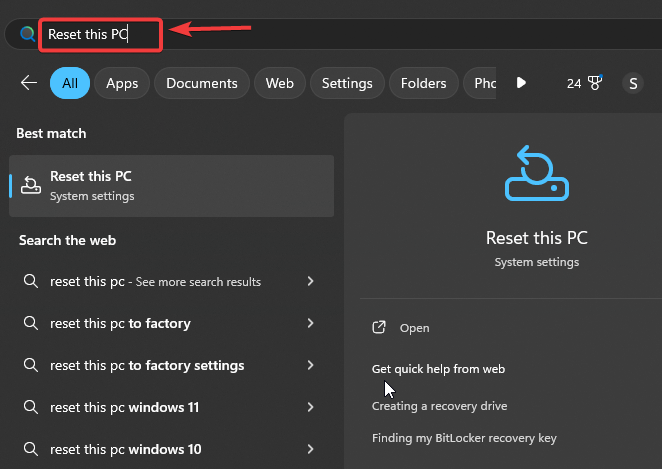Go back using the left arrow
Image resolution: width=662 pixels, height=469 pixels.
pyautogui.click(x=29, y=83)
